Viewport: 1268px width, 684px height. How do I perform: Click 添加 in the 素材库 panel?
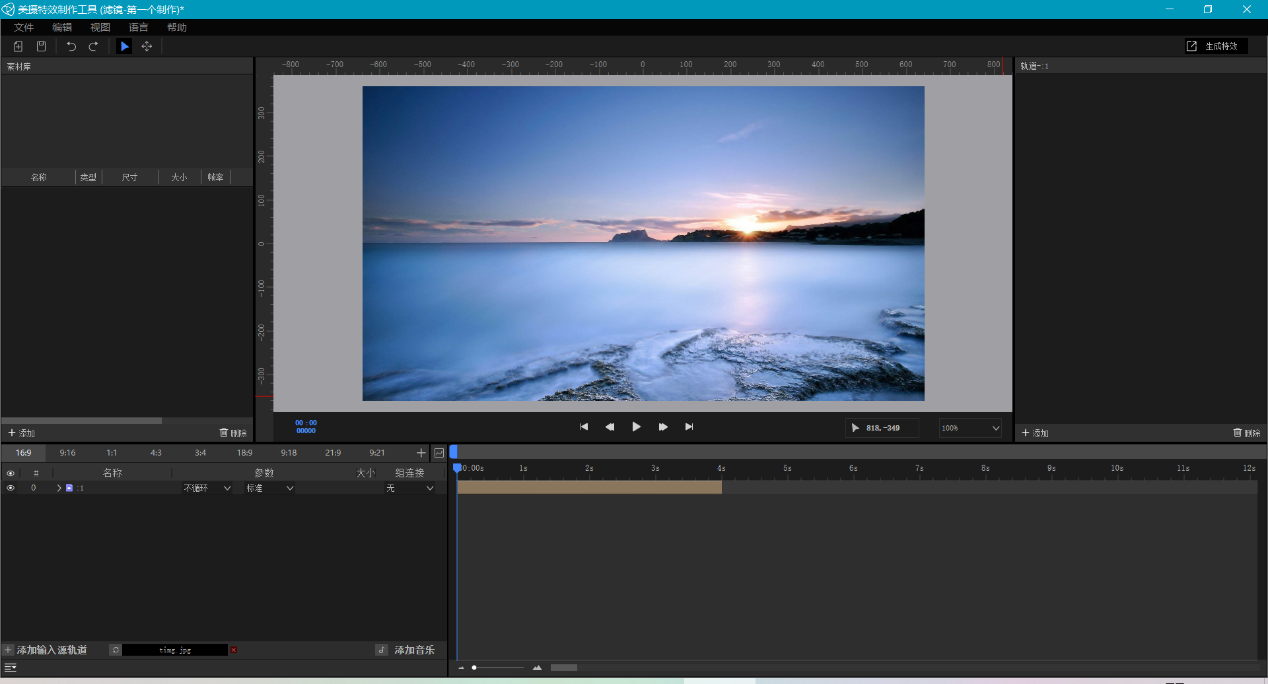pos(21,433)
